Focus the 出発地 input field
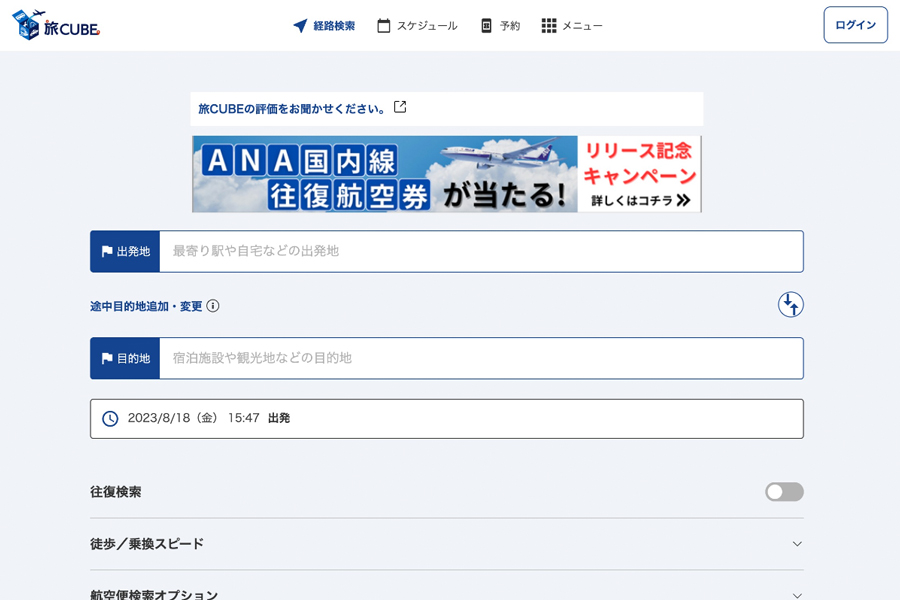This screenshot has width=900, height=600. click(x=481, y=251)
